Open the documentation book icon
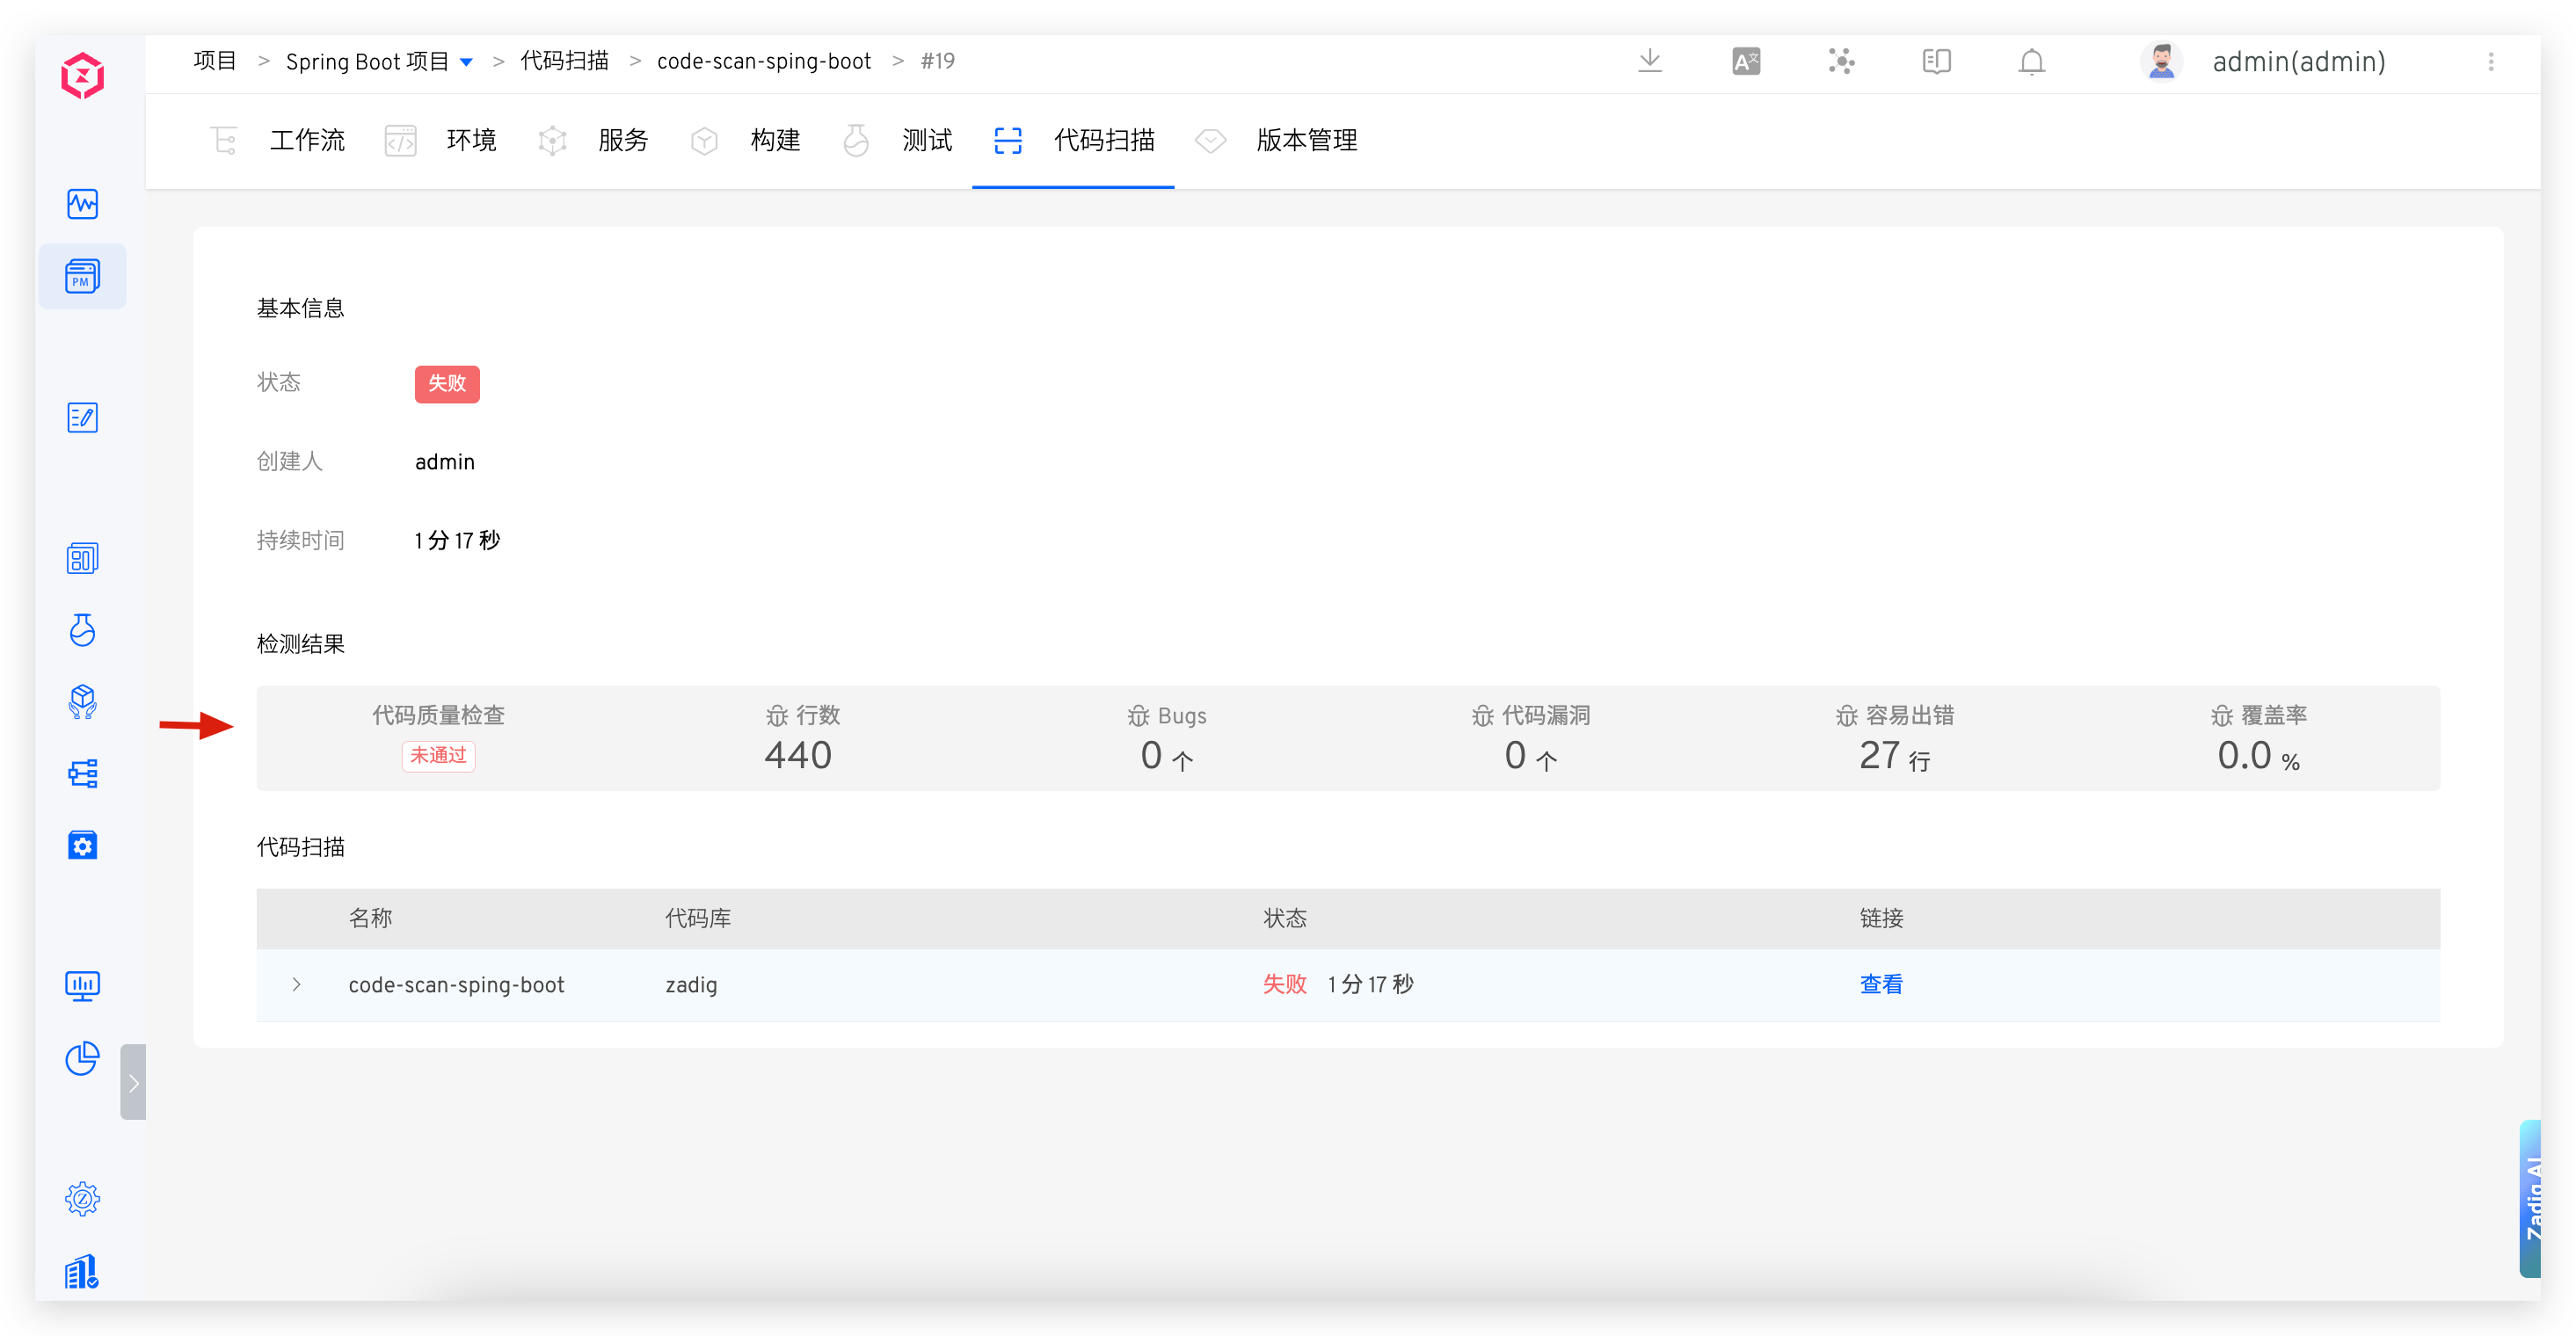This screenshot has height=1336, width=2576. click(x=1936, y=61)
